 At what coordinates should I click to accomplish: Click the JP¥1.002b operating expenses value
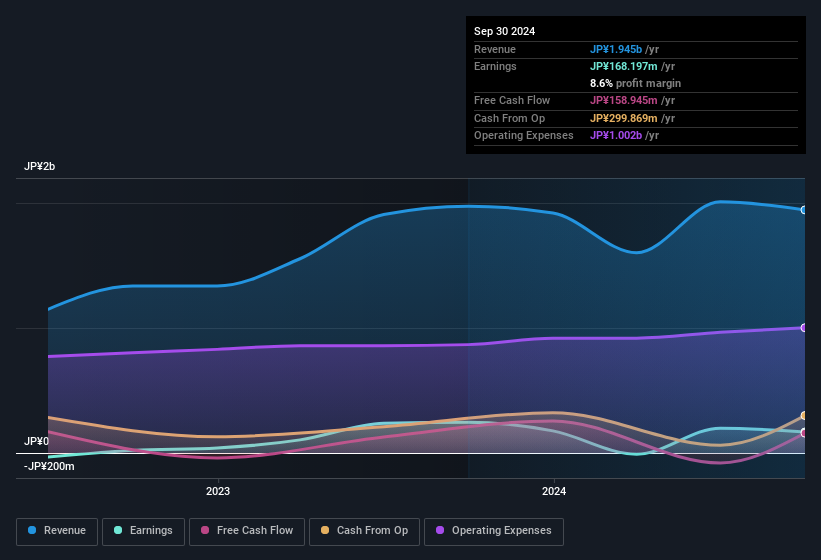tap(616, 135)
